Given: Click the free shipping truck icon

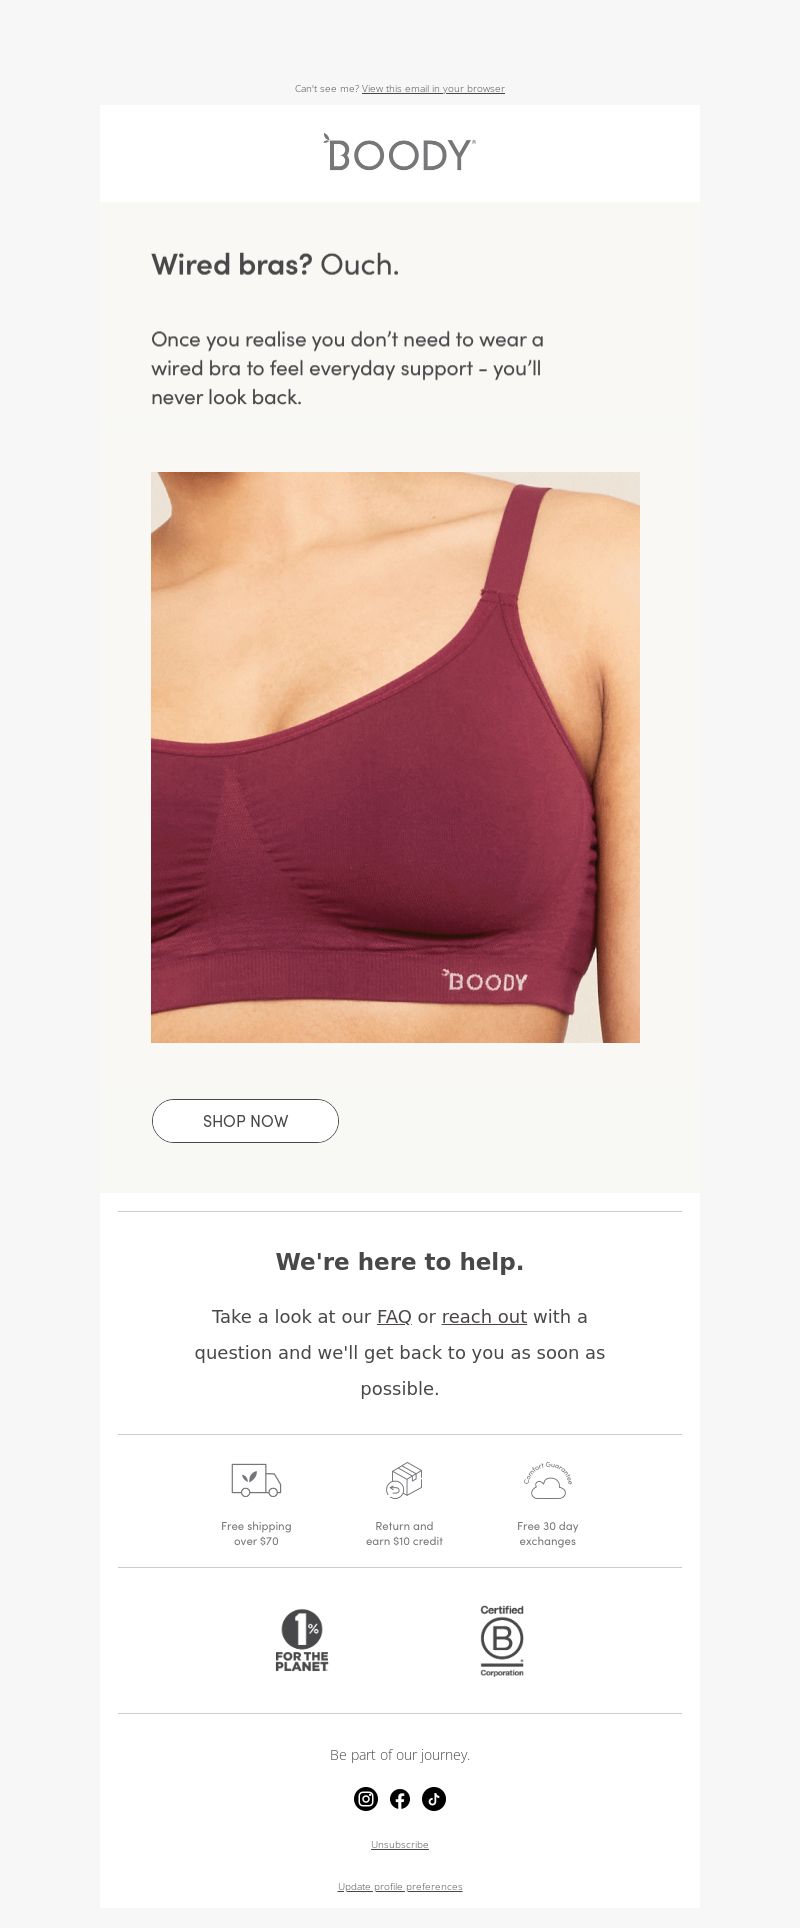Looking at the screenshot, I should pyautogui.click(x=256, y=1480).
